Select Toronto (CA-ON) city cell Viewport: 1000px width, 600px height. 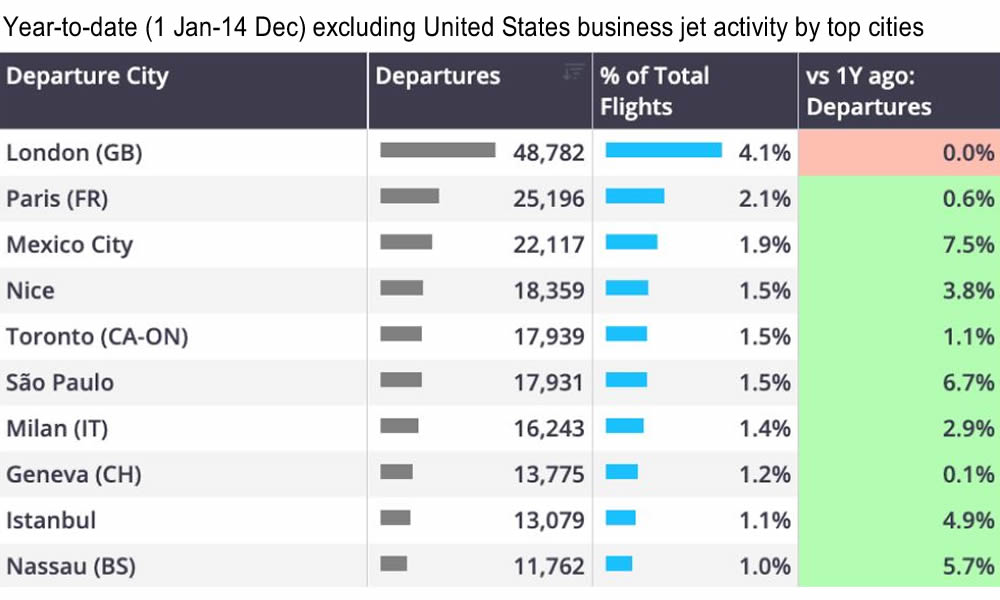(x=97, y=337)
